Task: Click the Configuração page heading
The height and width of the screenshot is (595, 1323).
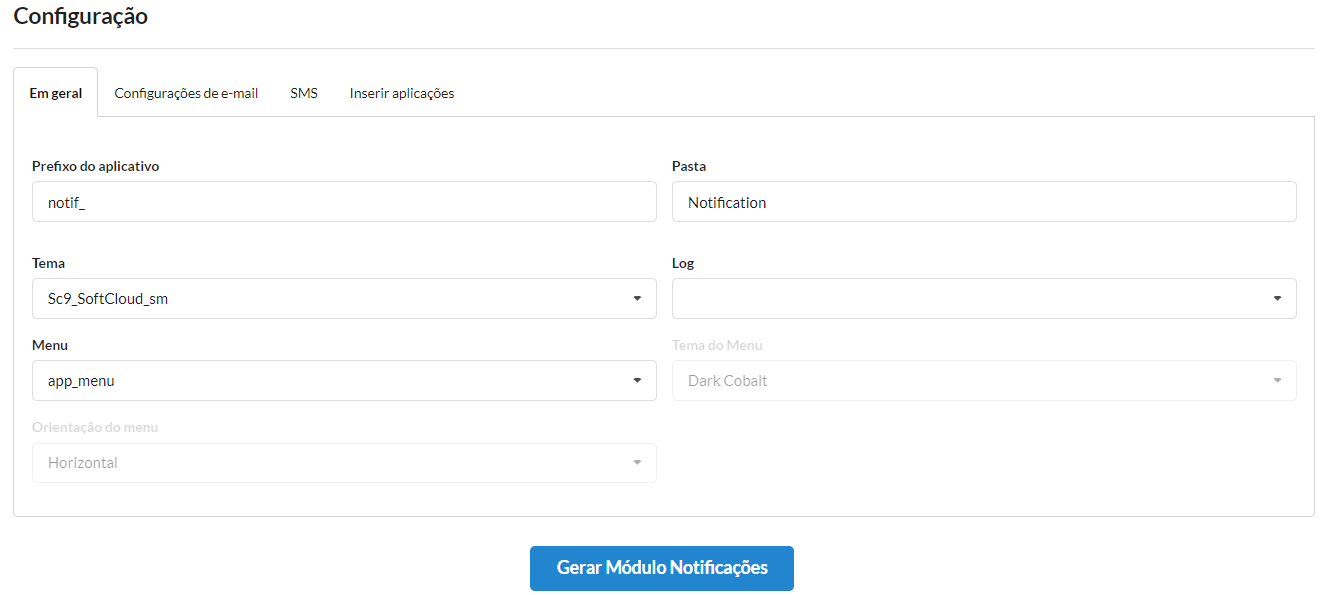Action: click(x=81, y=17)
